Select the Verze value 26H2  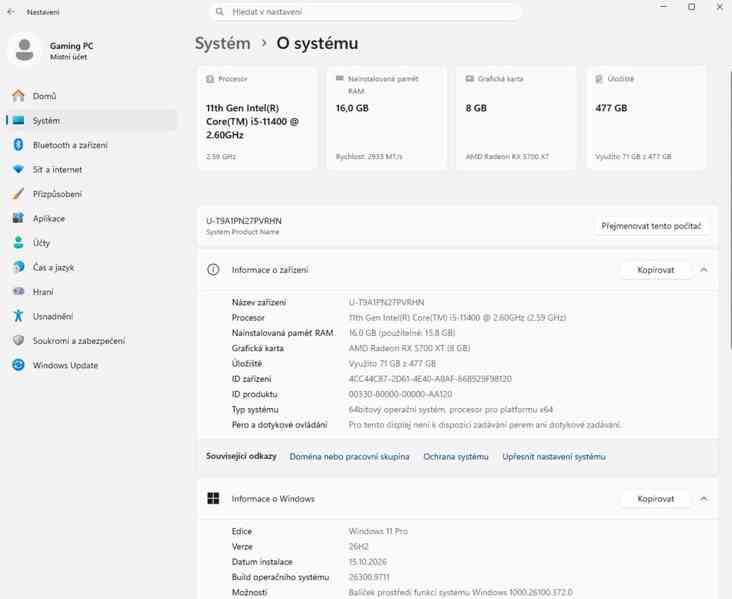point(359,546)
